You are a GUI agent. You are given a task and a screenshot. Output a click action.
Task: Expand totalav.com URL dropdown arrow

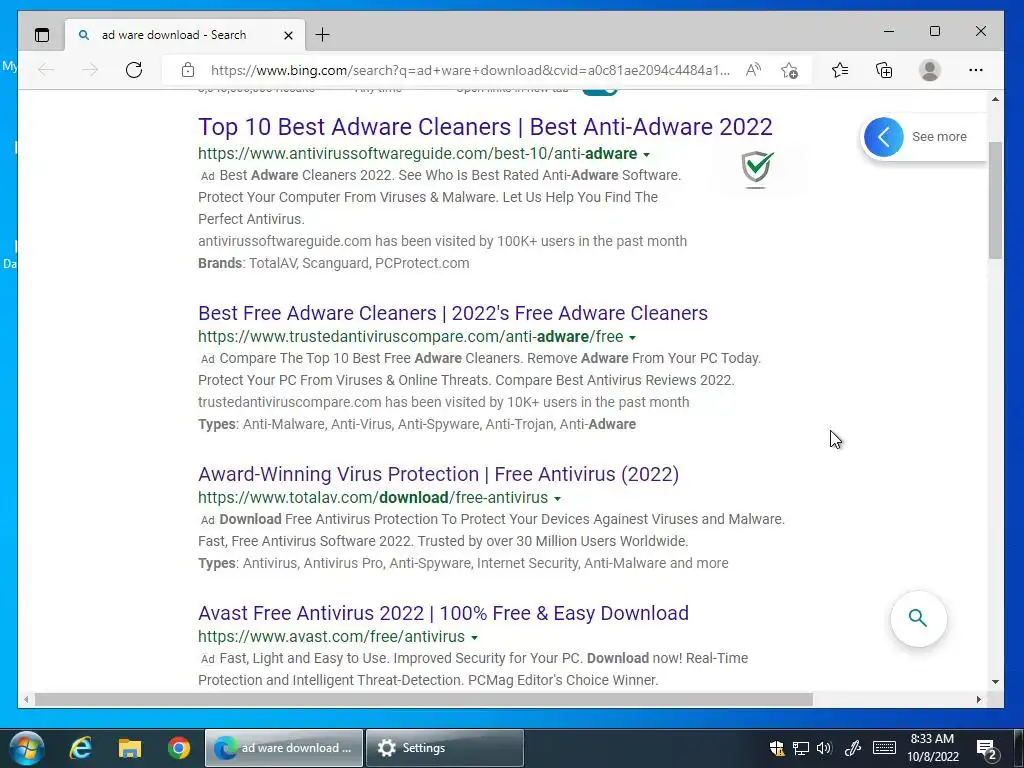(x=557, y=499)
